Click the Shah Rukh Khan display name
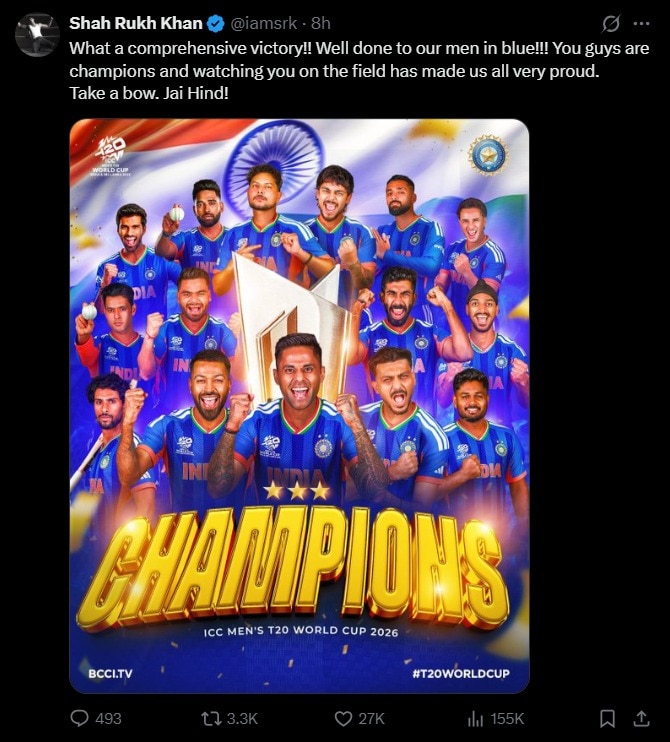The height and width of the screenshot is (742, 670). click(136, 23)
